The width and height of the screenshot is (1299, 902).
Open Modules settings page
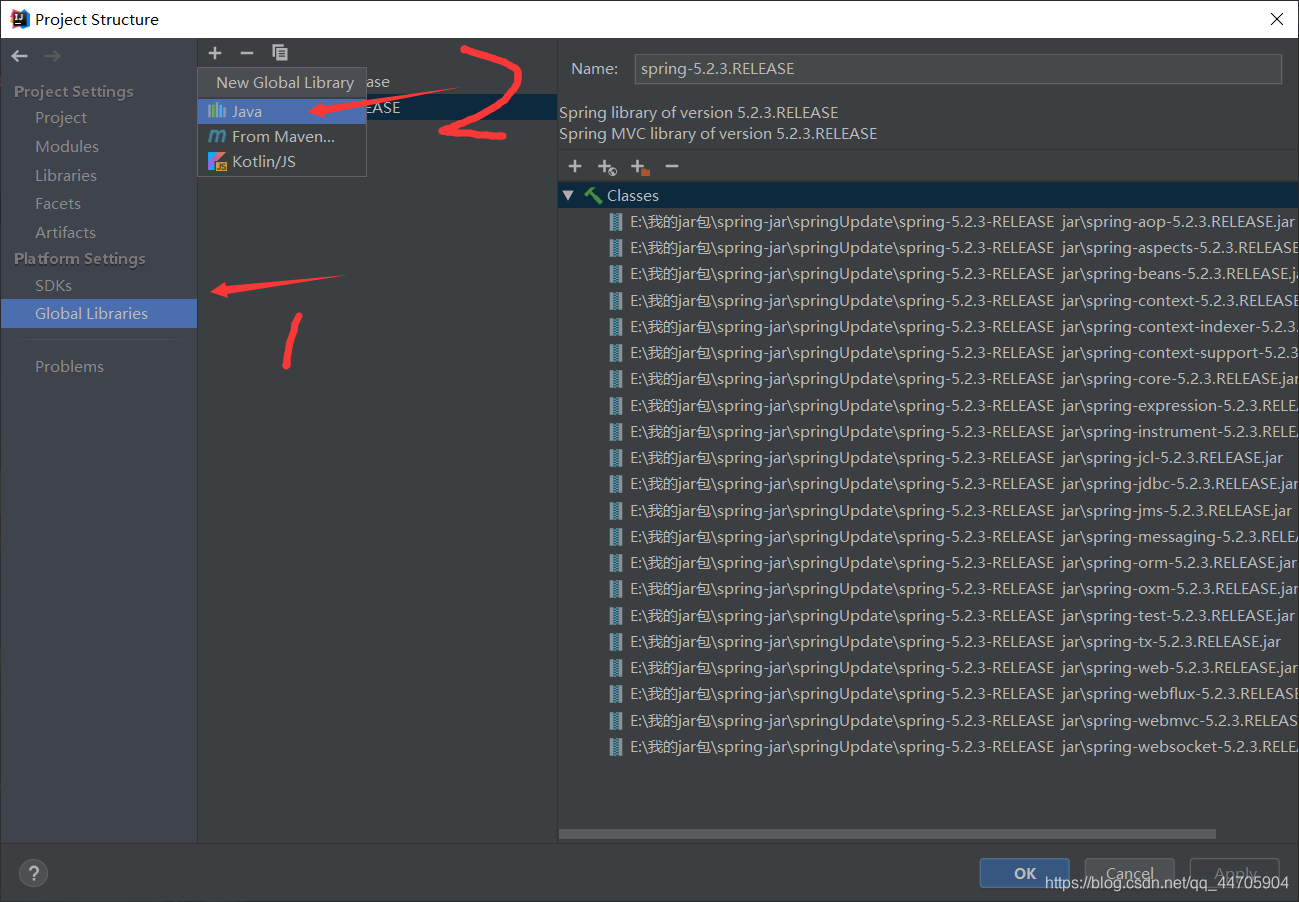point(67,146)
